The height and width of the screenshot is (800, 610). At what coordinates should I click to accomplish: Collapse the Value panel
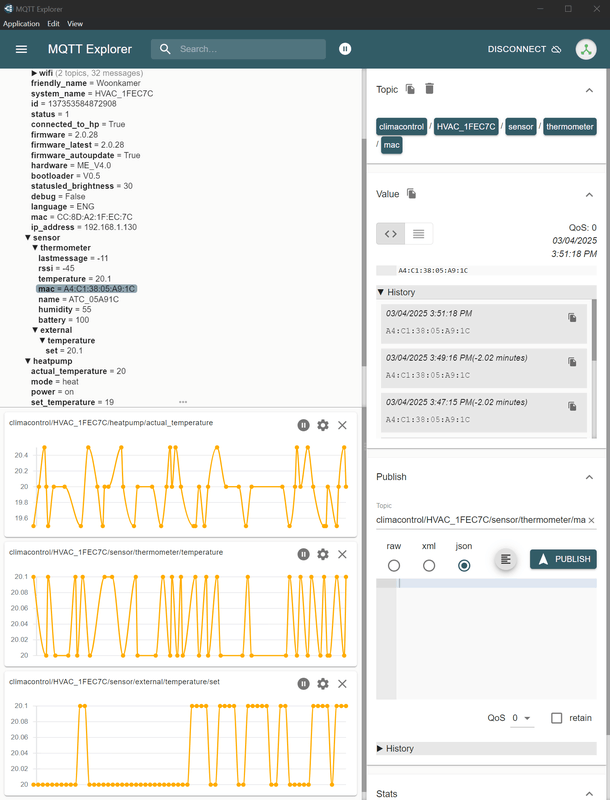[589, 195]
